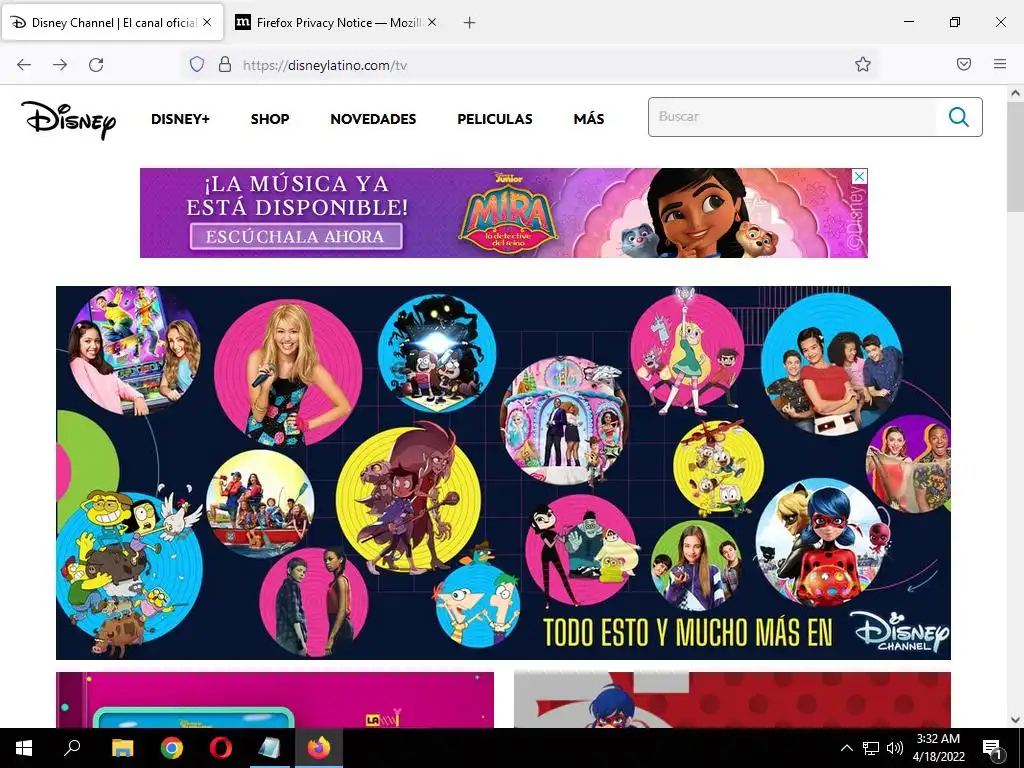Save page to Pocket
Image resolution: width=1024 pixels, height=768 pixels.
(964, 64)
